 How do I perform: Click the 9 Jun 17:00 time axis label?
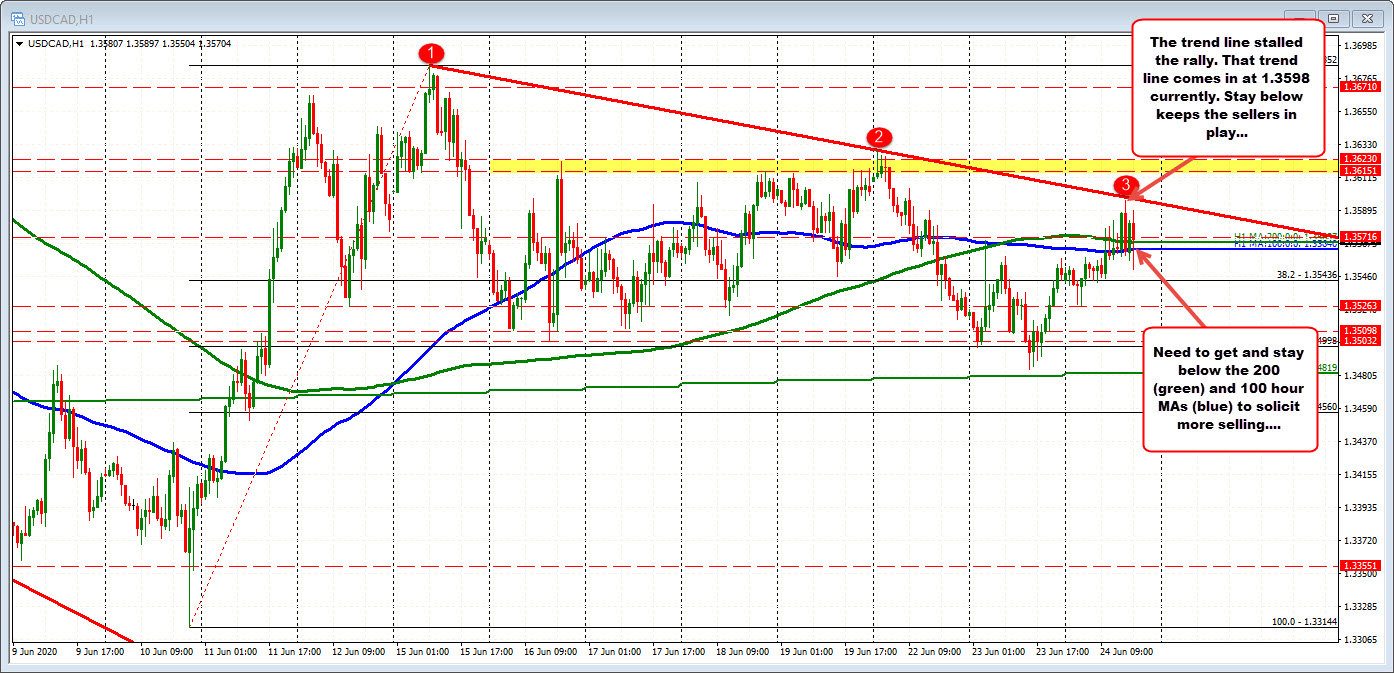click(102, 651)
